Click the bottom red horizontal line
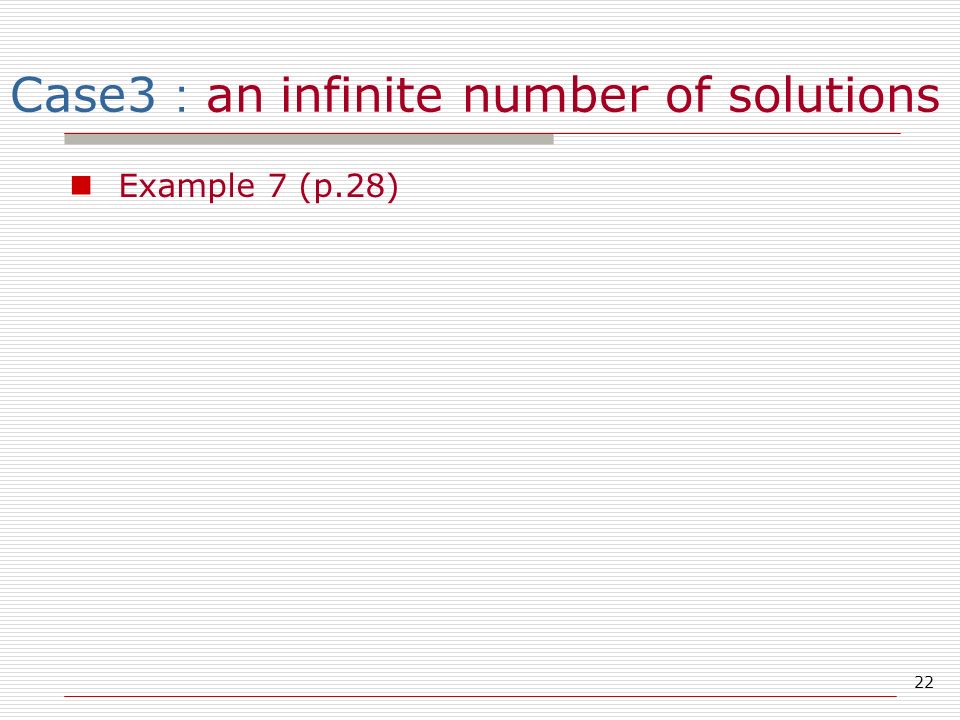Image resolution: width=960 pixels, height=720 pixels. [x=480, y=696]
